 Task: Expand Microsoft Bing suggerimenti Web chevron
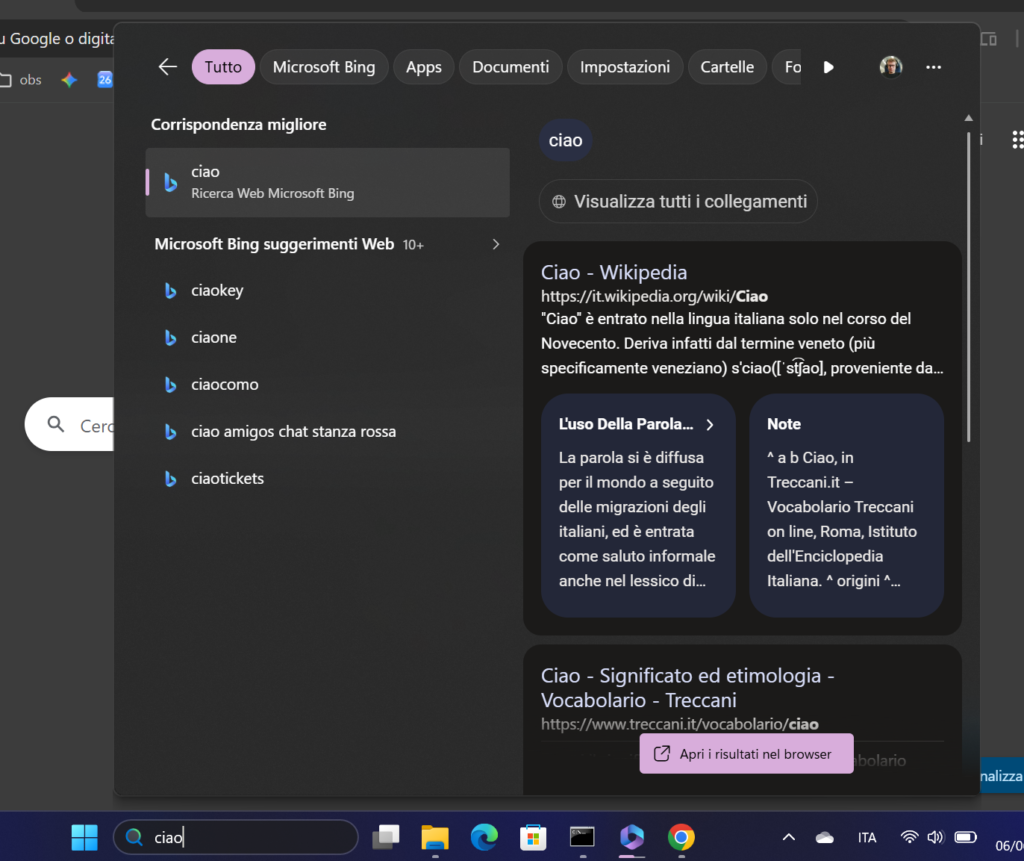(496, 244)
